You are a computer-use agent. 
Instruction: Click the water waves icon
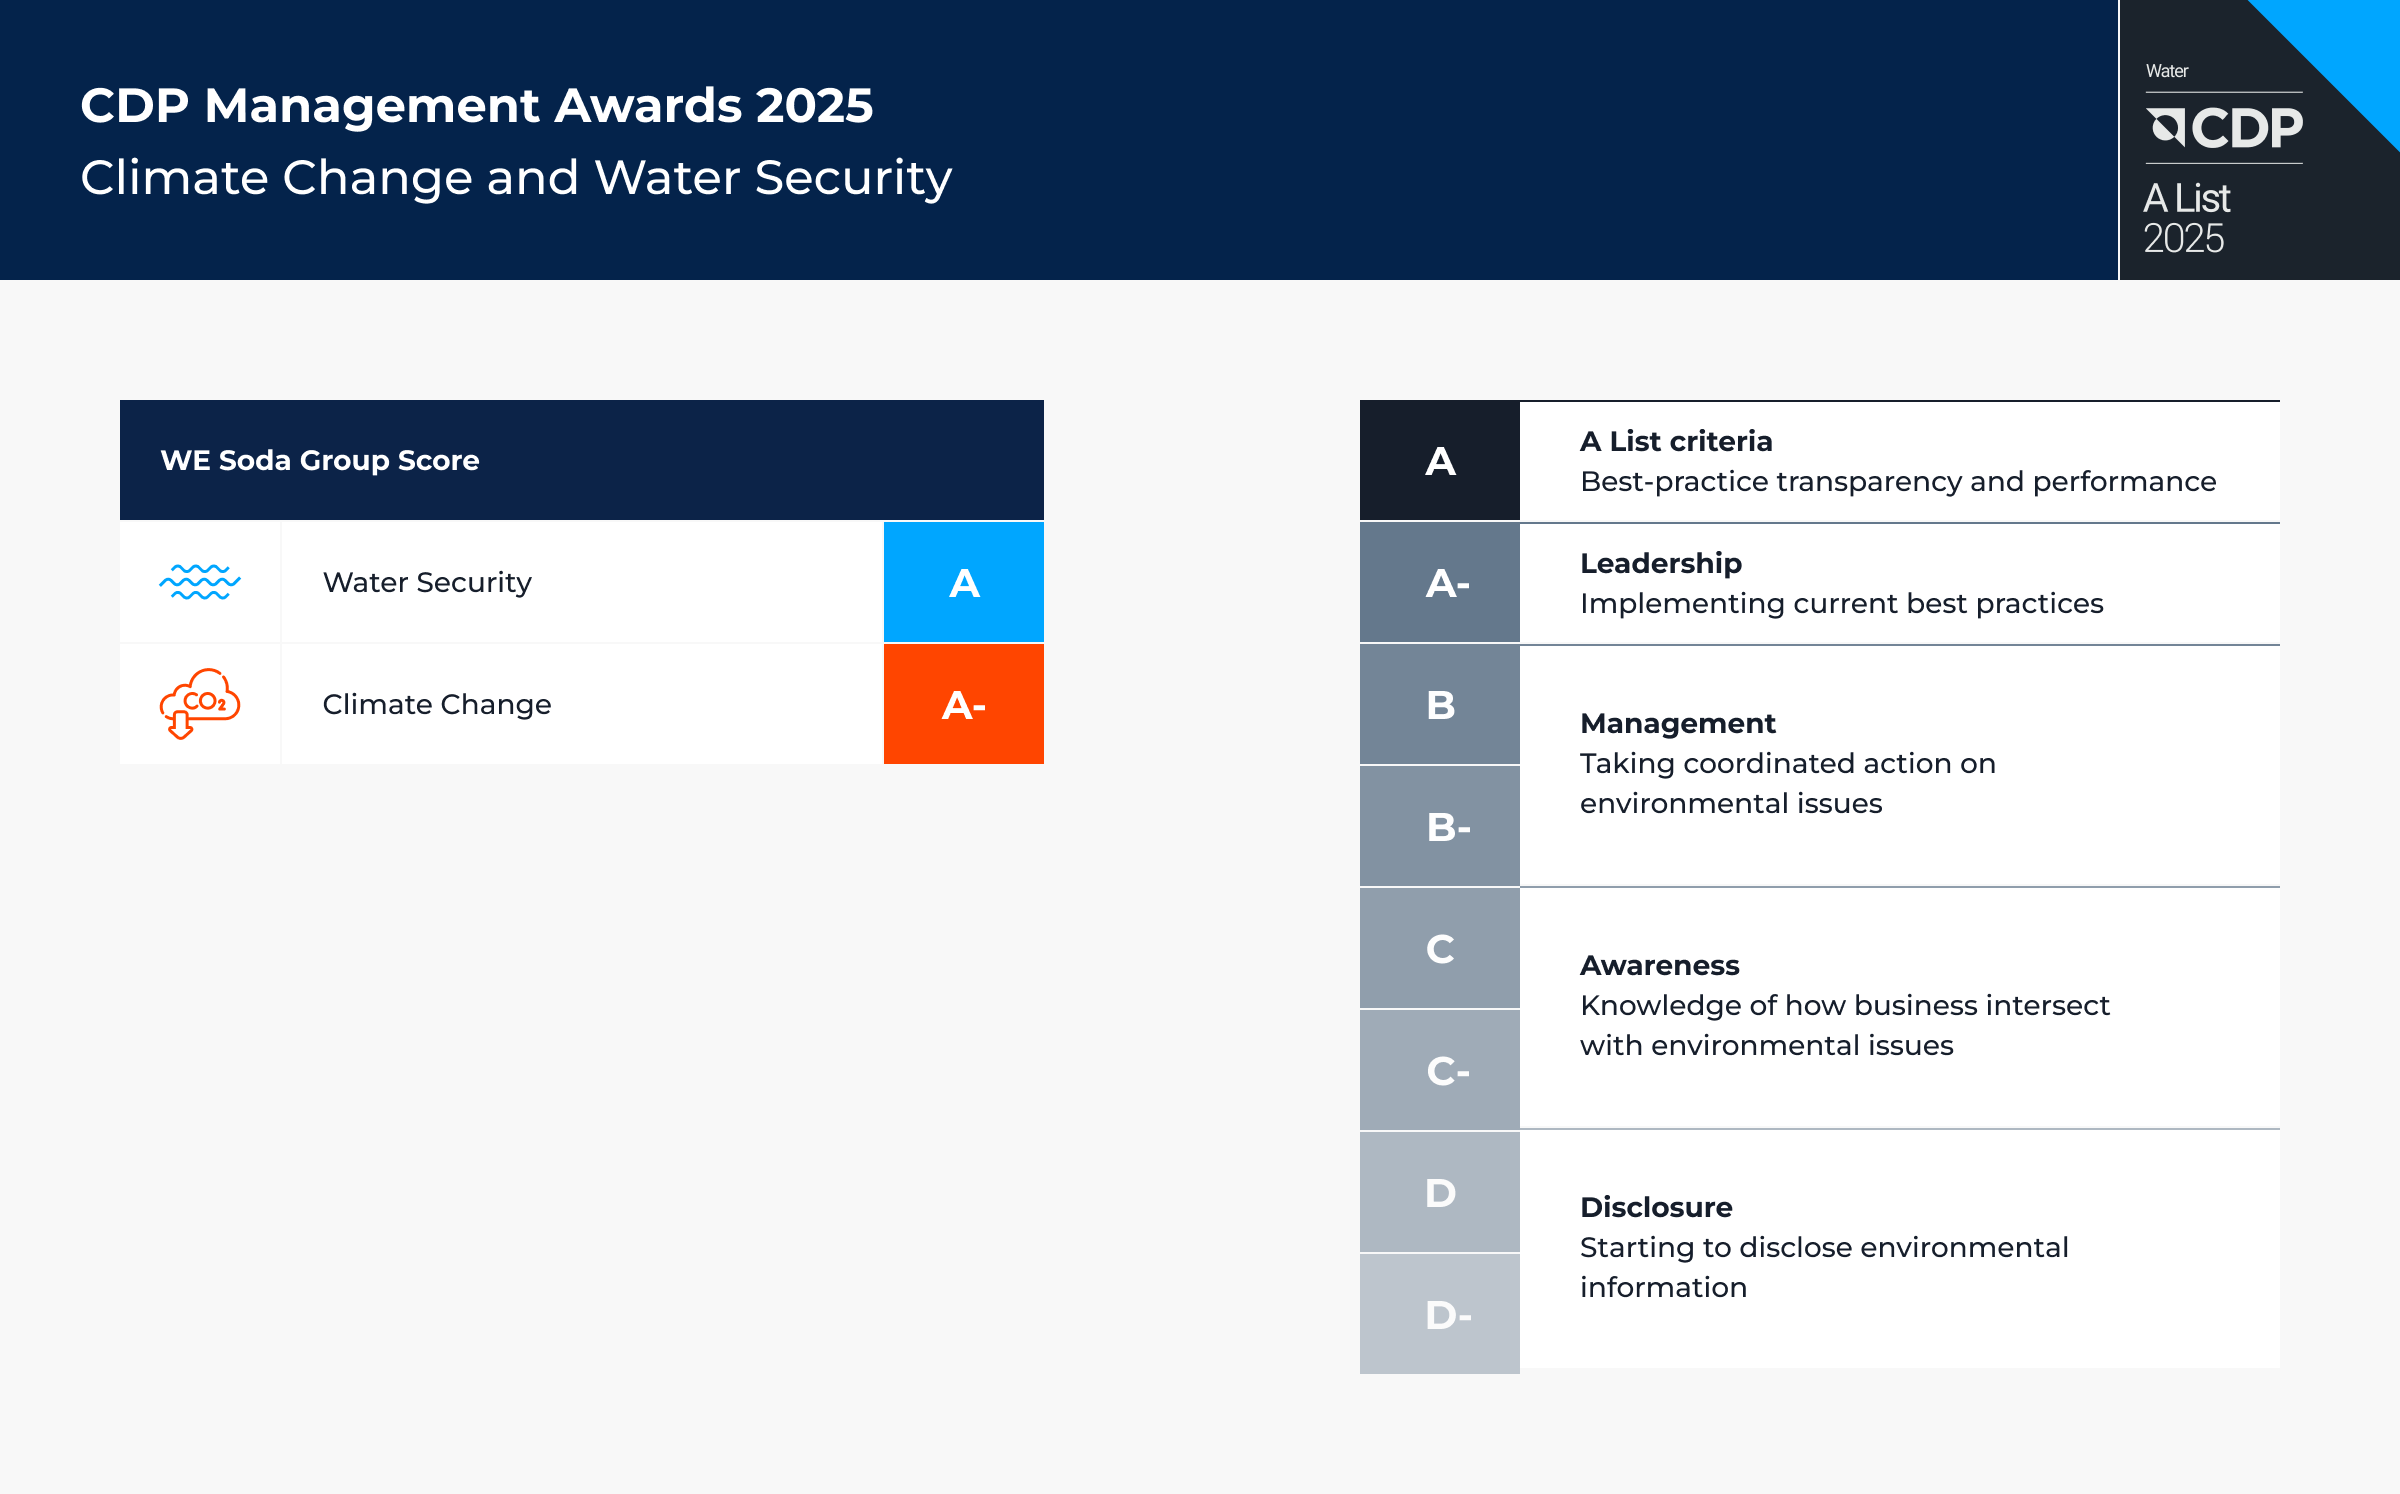[x=200, y=582]
